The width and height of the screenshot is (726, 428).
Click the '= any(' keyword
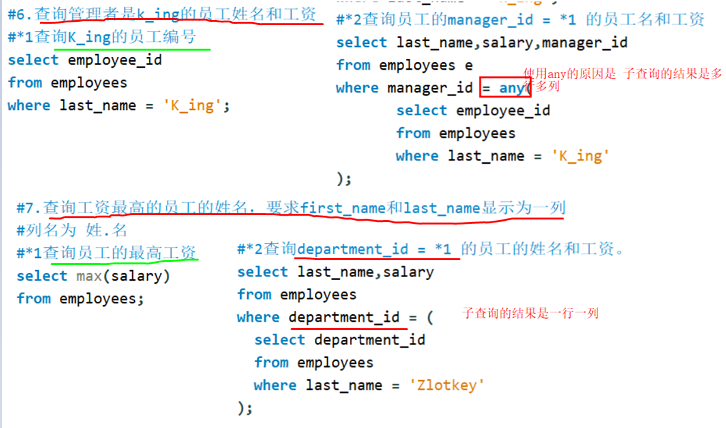(505, 87)
